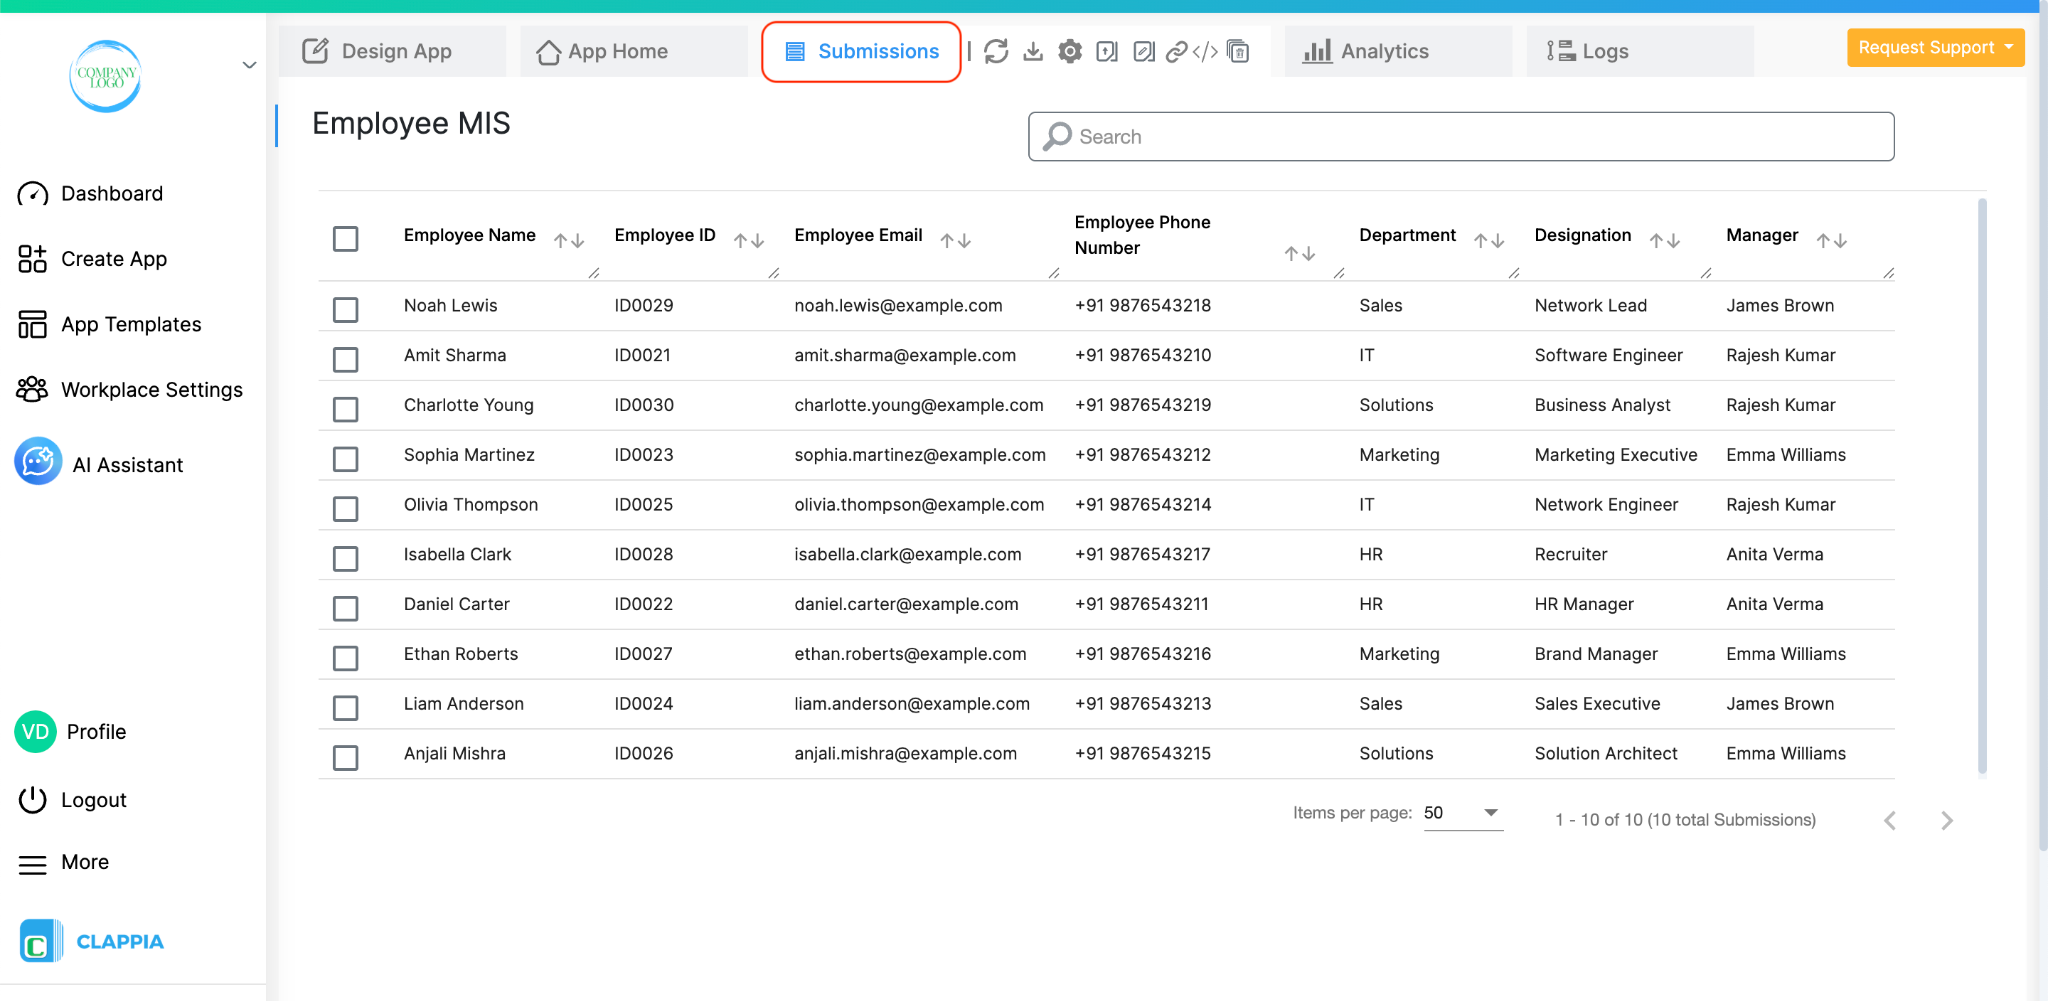Refresh the submissions list
This screenshot has height=1001, width=2048.
pyautogui.click(x=996, y=51)
